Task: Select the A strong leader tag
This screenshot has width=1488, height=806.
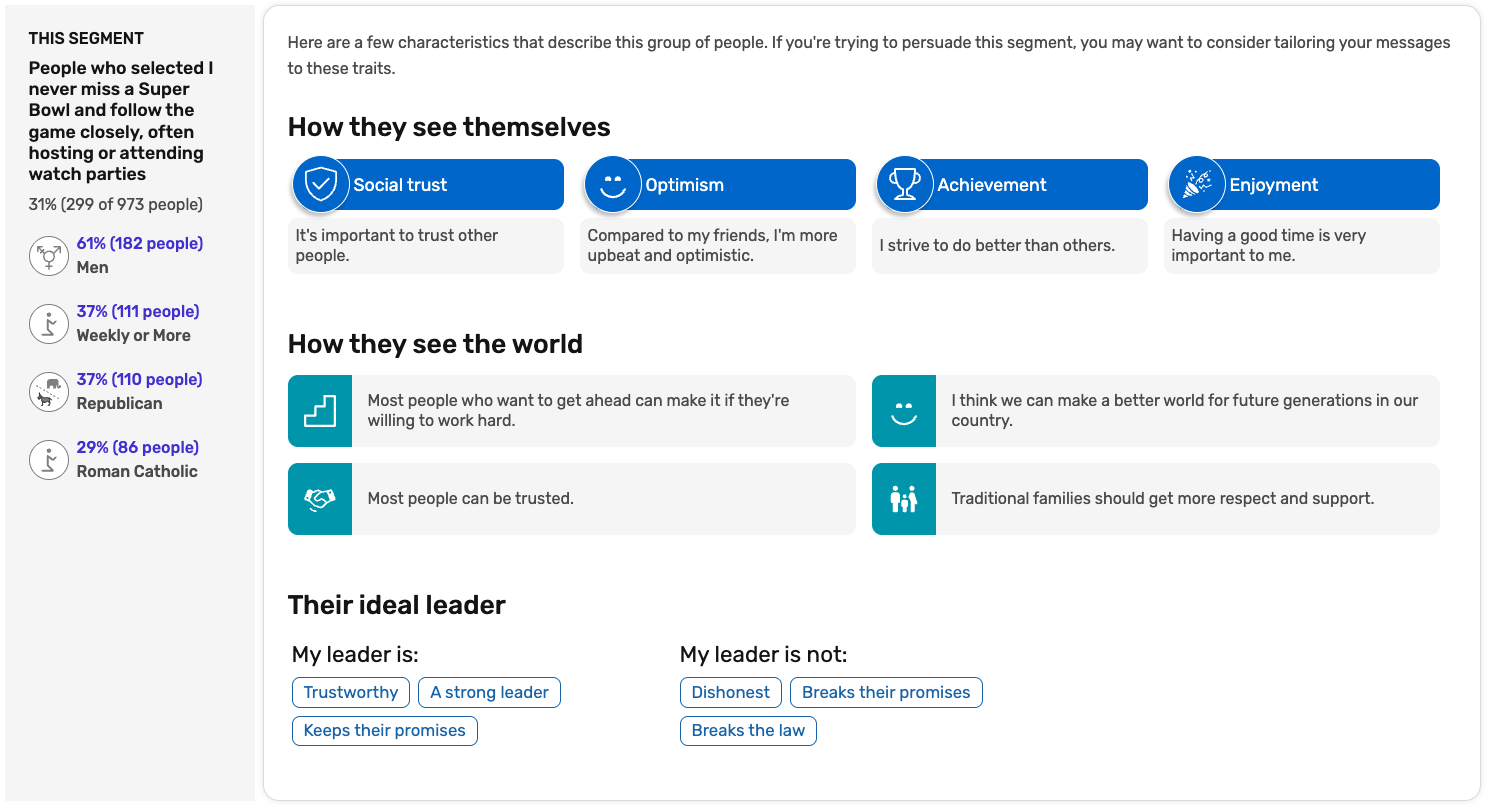Action: click(x=489, y=692)
